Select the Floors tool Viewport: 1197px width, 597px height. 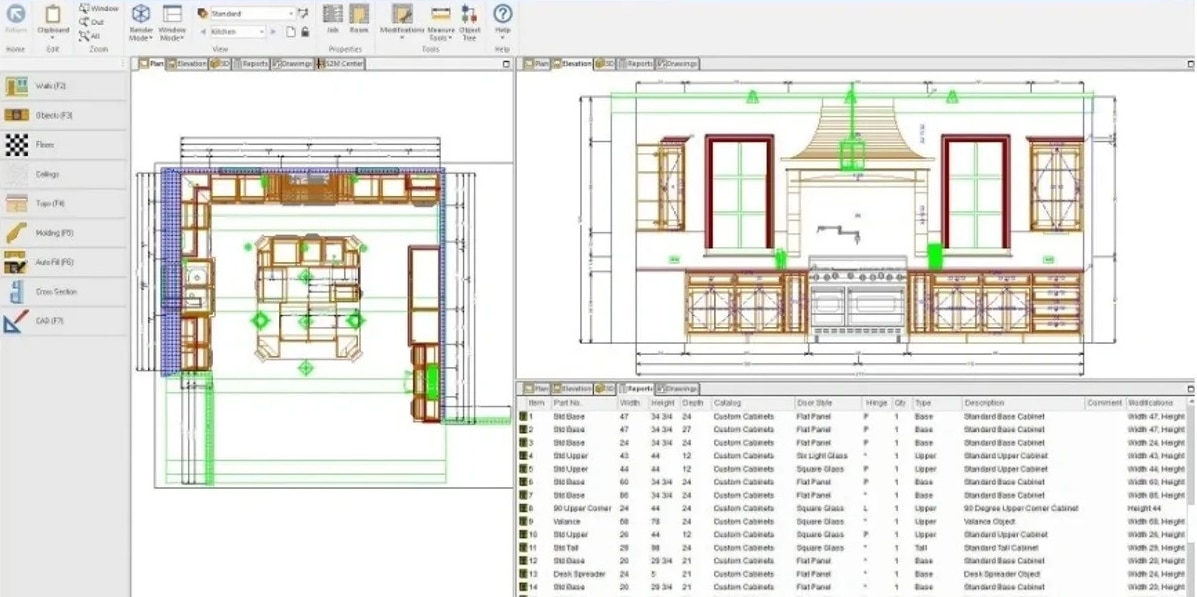(x=63, y=144)
